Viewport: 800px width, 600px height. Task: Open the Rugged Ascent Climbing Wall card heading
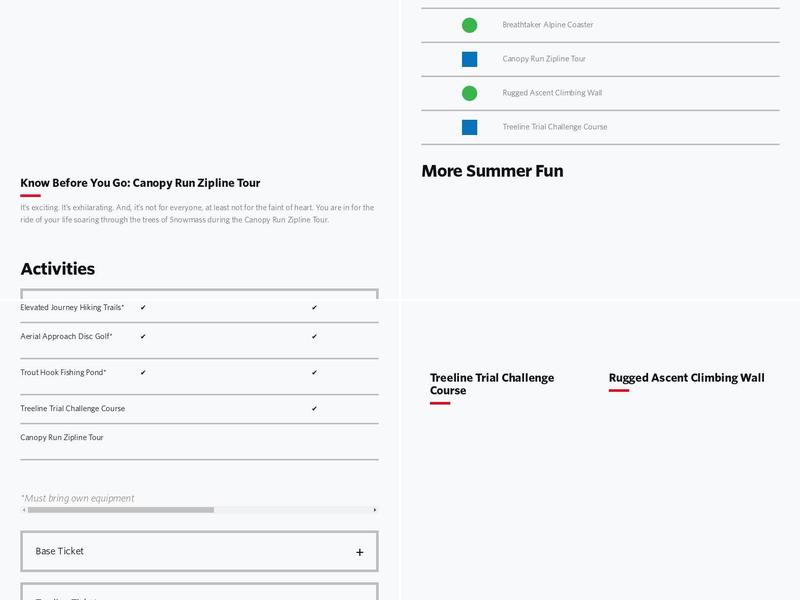tap(686, 378)
